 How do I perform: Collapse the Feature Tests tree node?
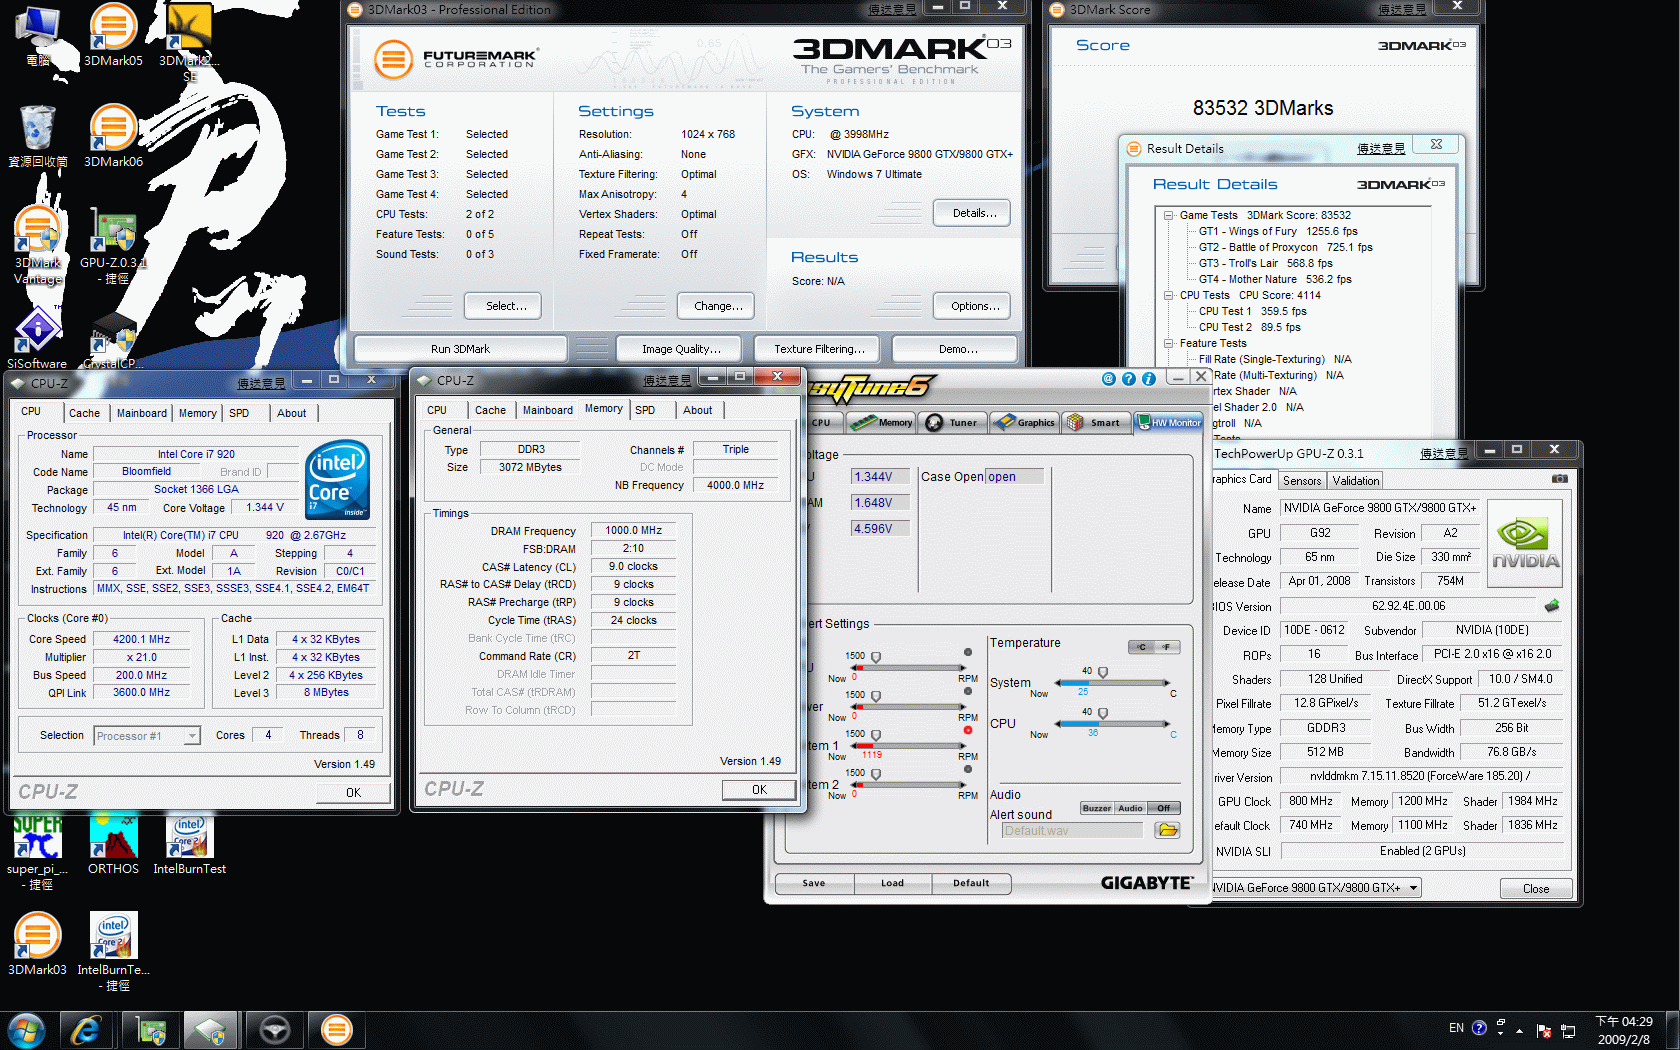tap(1168, 343)
